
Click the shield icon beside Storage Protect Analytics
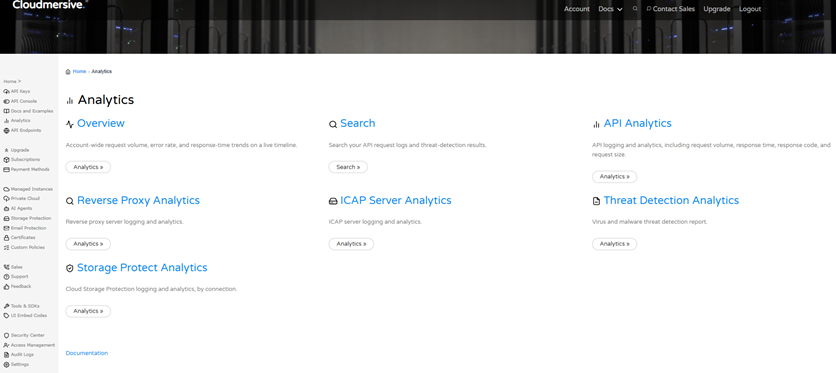click(70, 269)
